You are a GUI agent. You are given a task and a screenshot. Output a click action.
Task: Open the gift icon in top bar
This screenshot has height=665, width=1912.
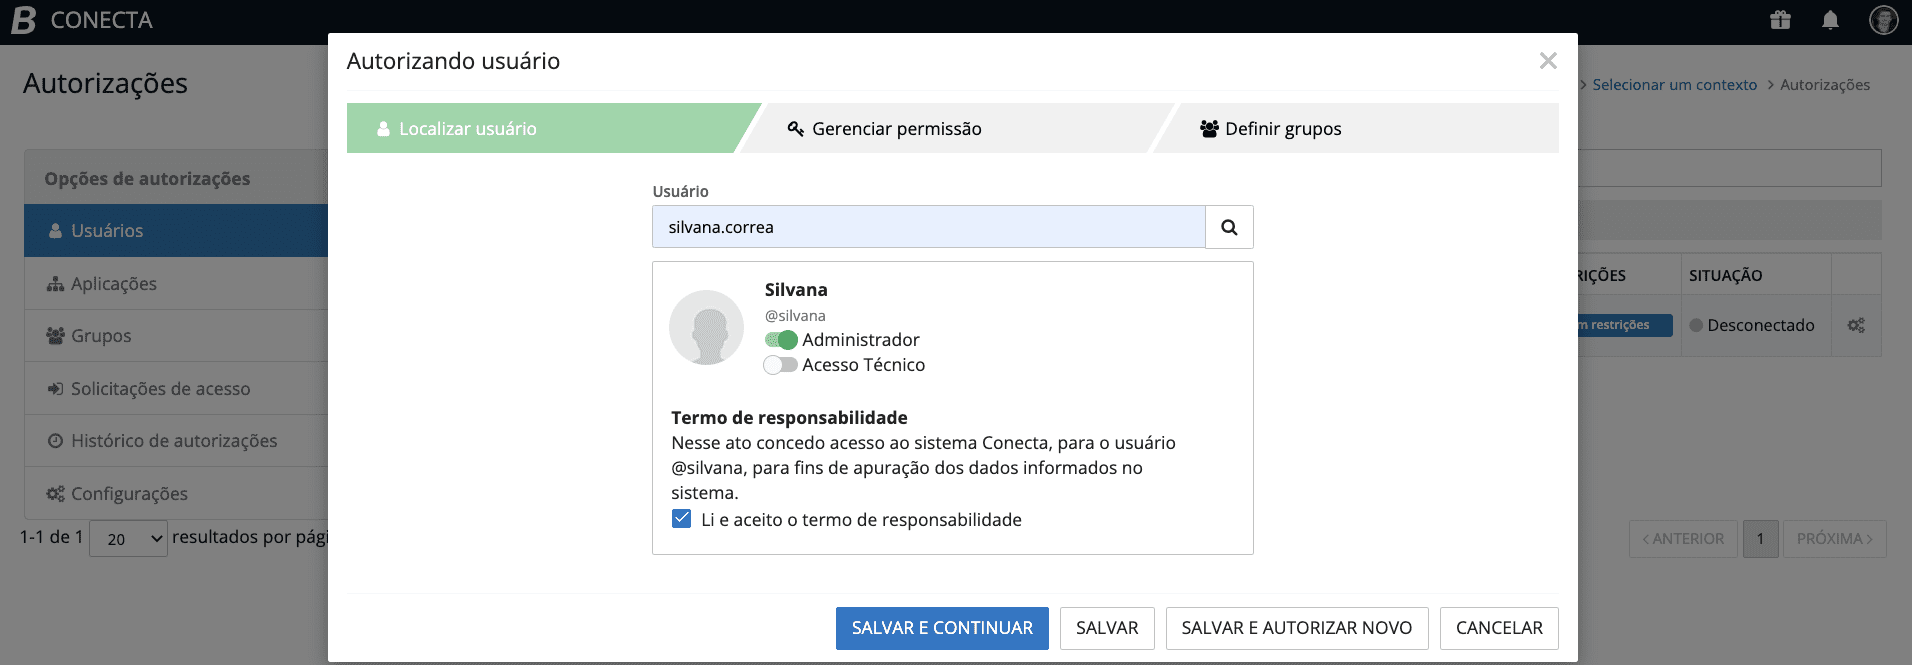(x=1780, y=20)
